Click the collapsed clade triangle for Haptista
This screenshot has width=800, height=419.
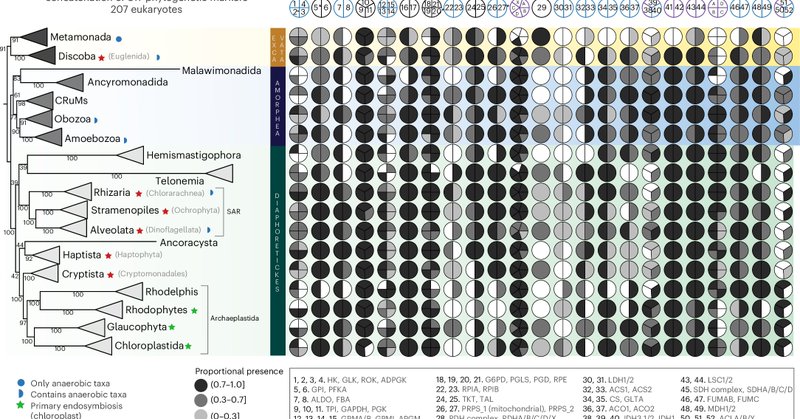pos(47,255)
